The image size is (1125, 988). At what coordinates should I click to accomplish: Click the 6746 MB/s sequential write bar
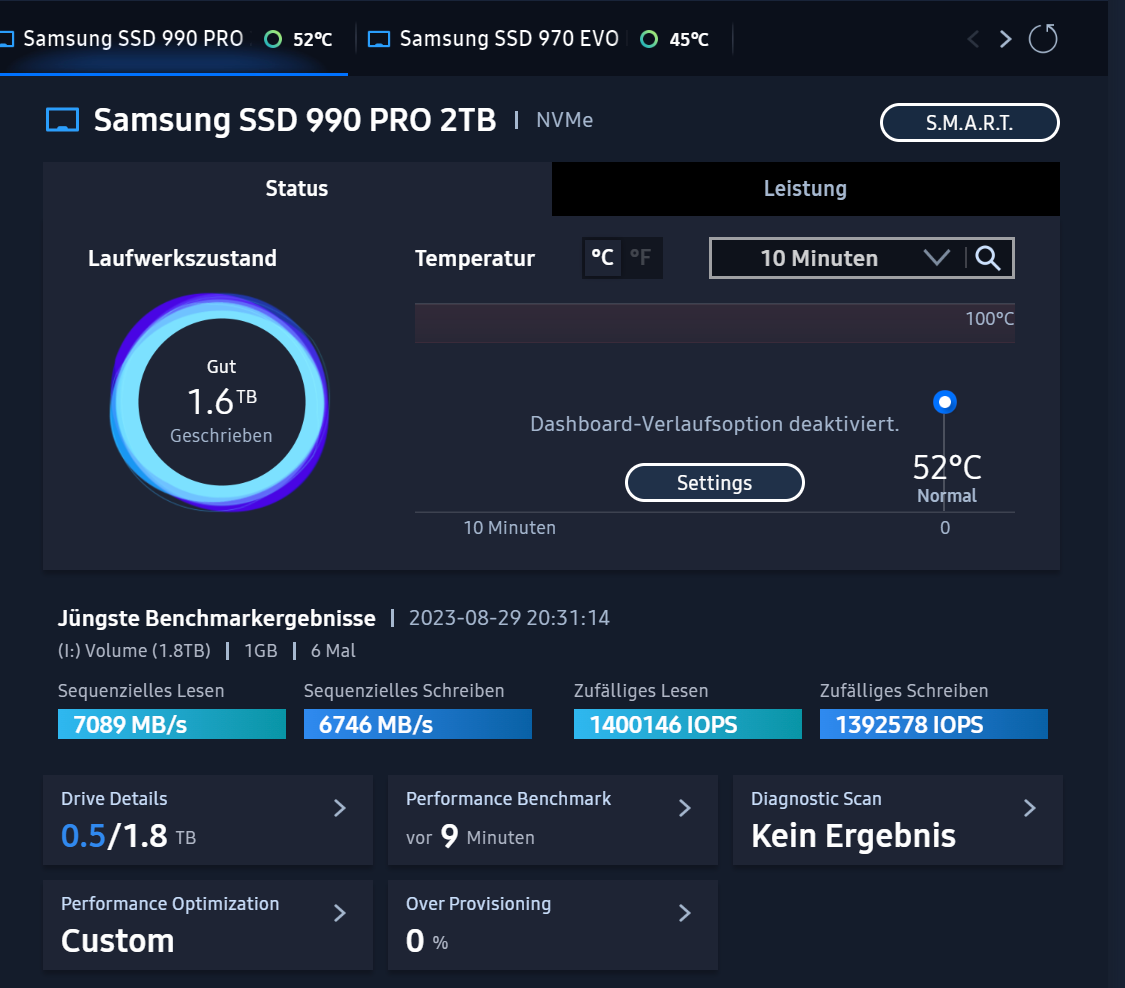pyautogui.click(x=418, y=724)
